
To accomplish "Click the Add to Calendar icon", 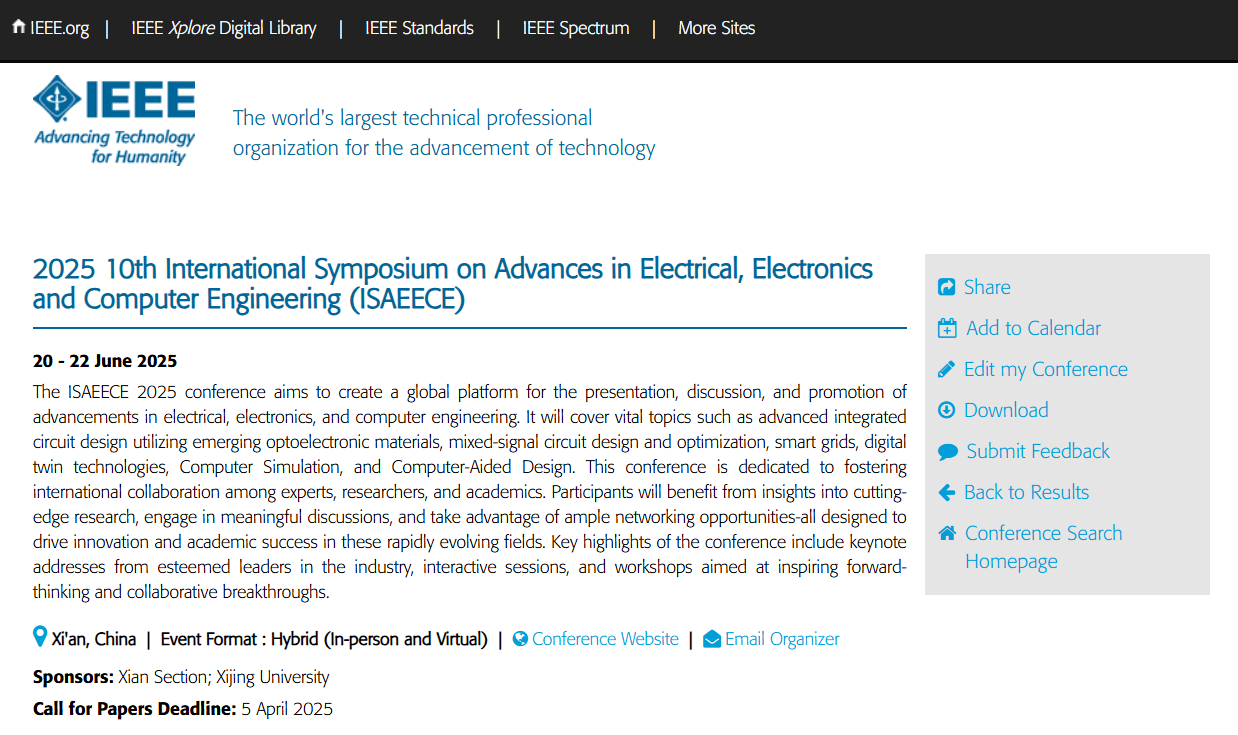I will [947, 328].
